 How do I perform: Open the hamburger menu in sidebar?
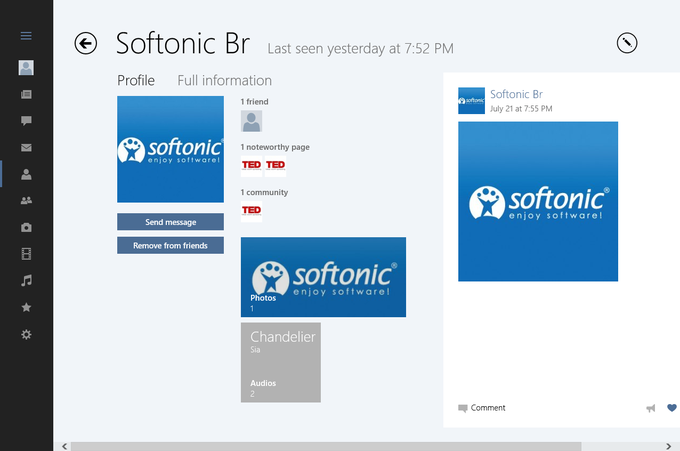point(26,36)
